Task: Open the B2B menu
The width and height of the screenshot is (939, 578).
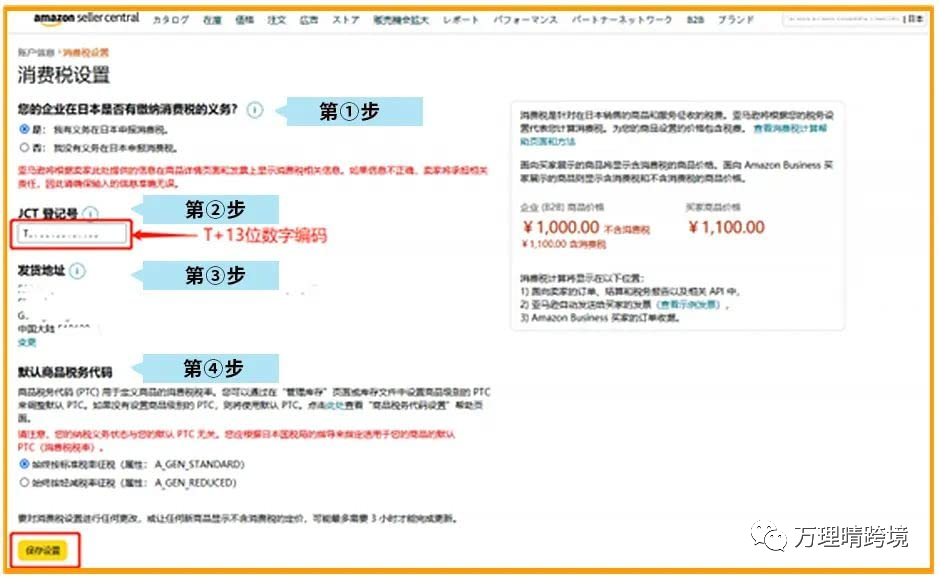Action: tap(695, 20)
